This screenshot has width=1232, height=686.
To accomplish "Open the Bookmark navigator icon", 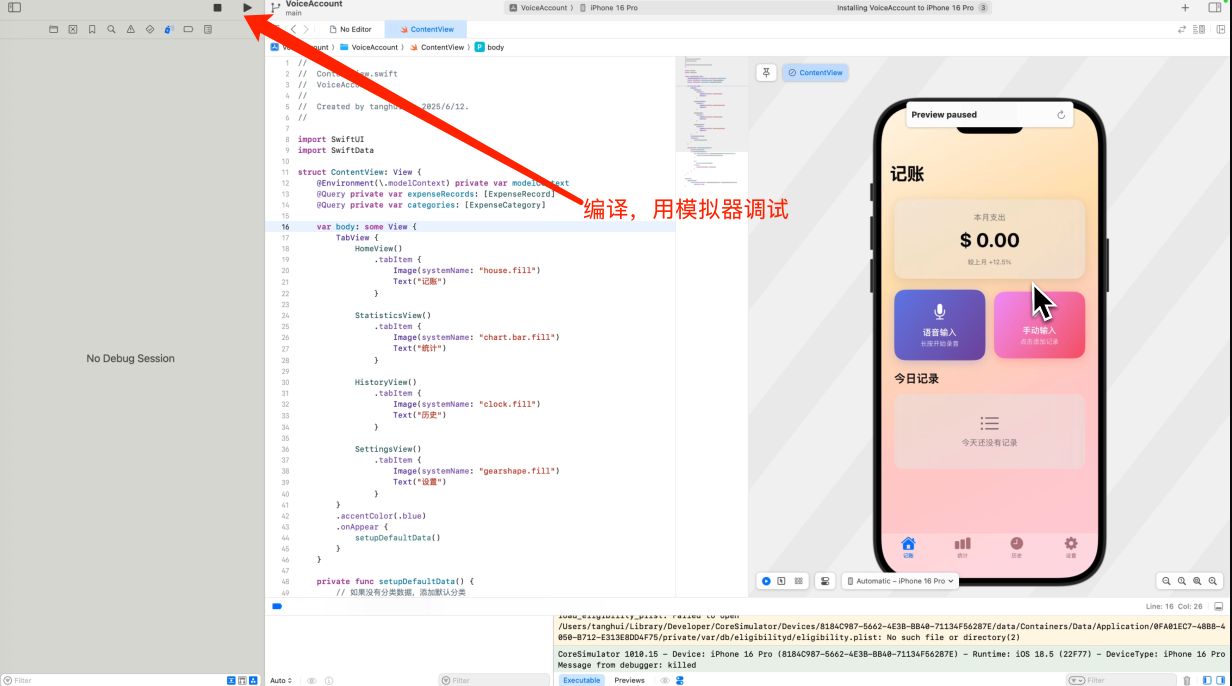I will click(x=92, y=30).
